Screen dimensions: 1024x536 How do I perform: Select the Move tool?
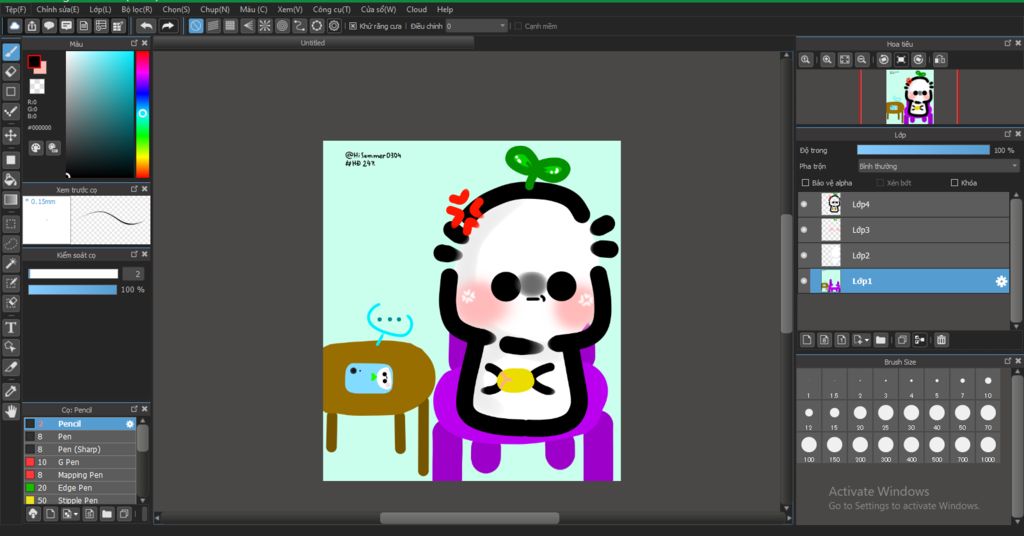tap(11, 135)
